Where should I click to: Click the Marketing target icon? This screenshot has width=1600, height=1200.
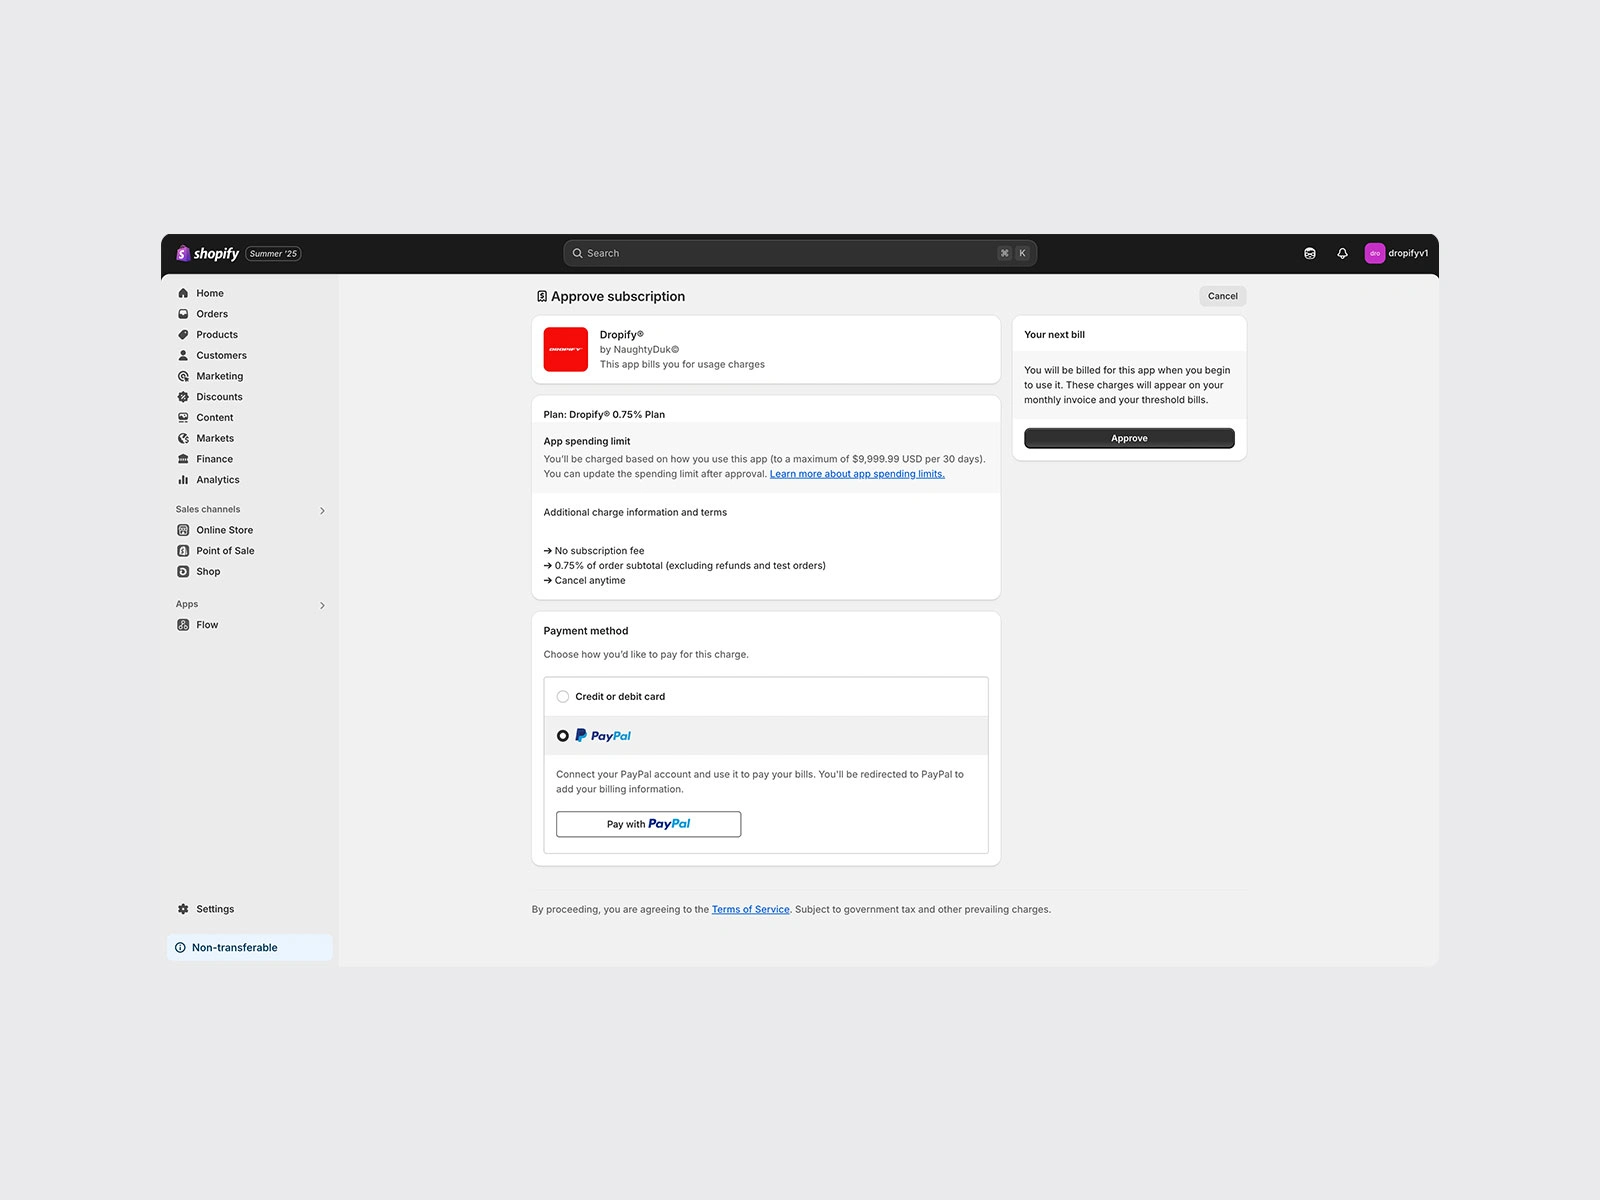pyautogui.click(x=183, y=377)
